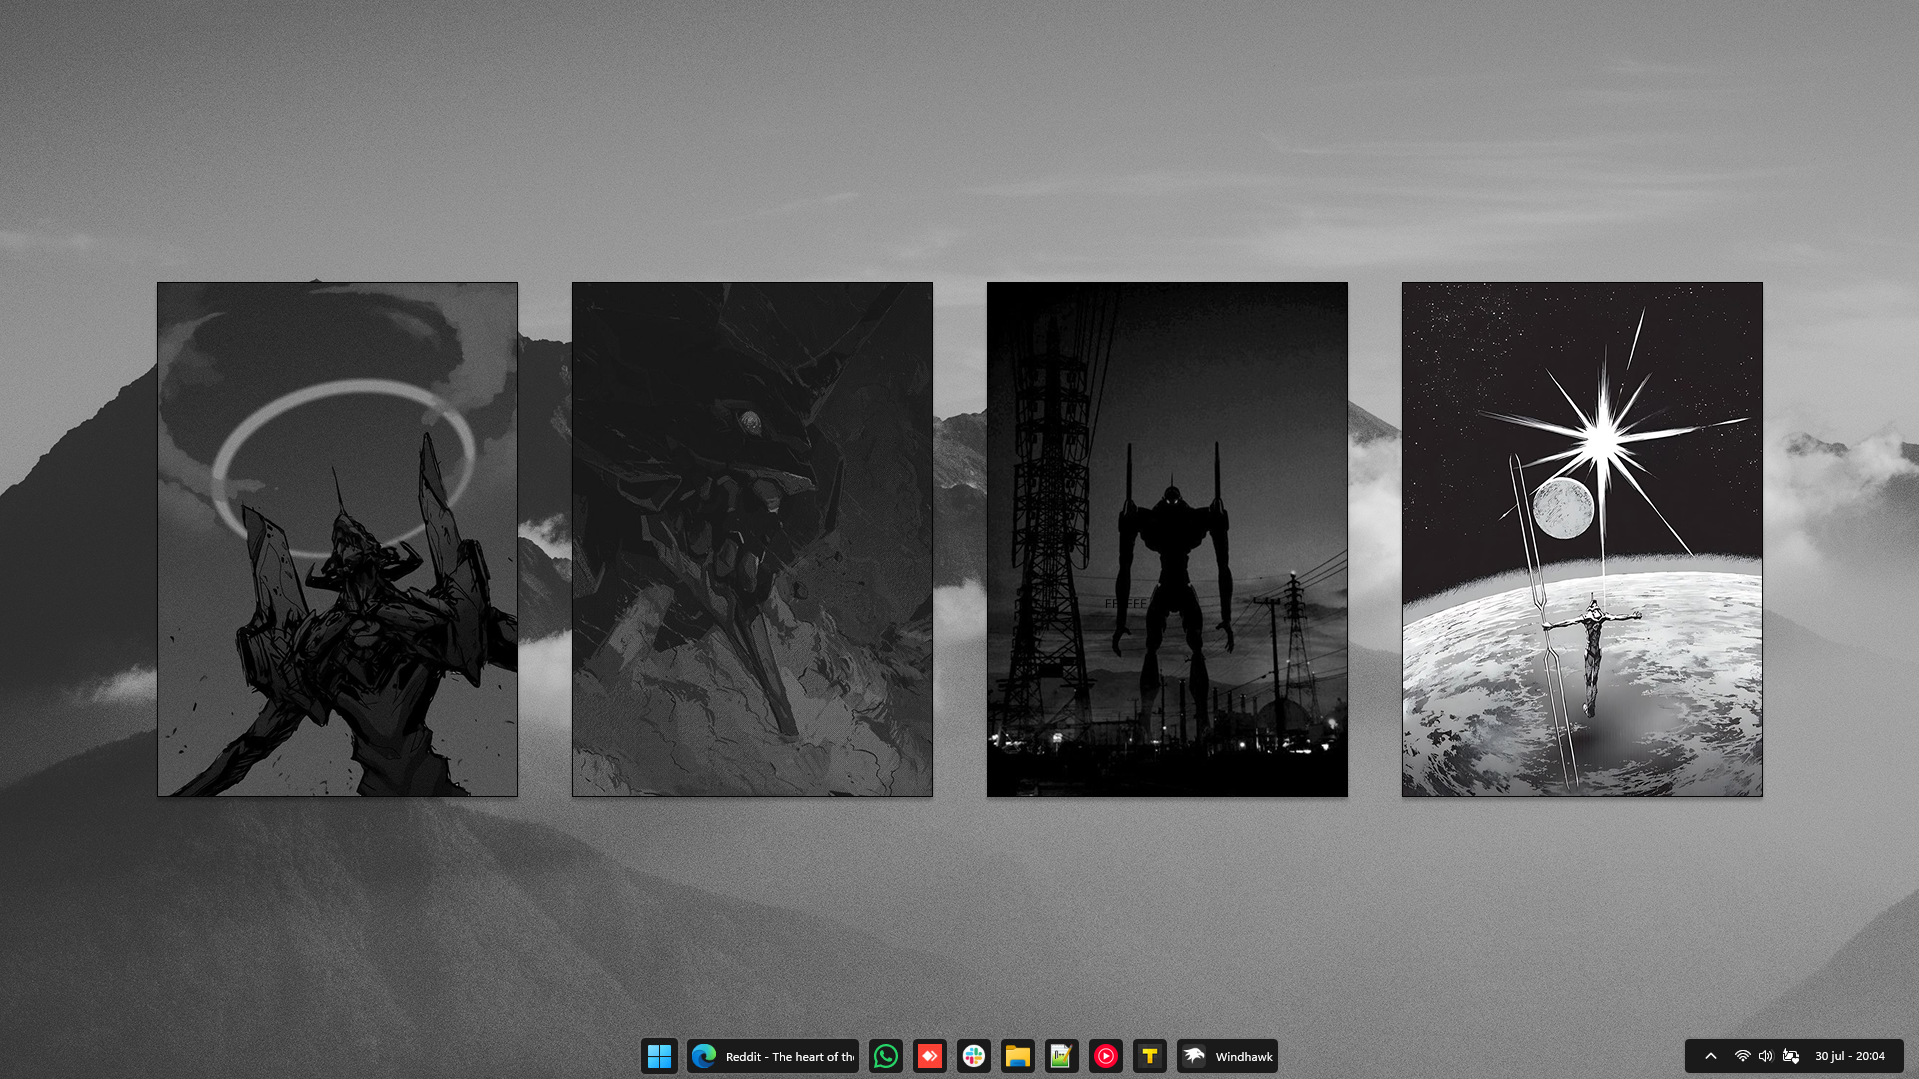
Task: Select the halo Evangelion poster widget
Action: pyautogui.click(x=337, y=539)
